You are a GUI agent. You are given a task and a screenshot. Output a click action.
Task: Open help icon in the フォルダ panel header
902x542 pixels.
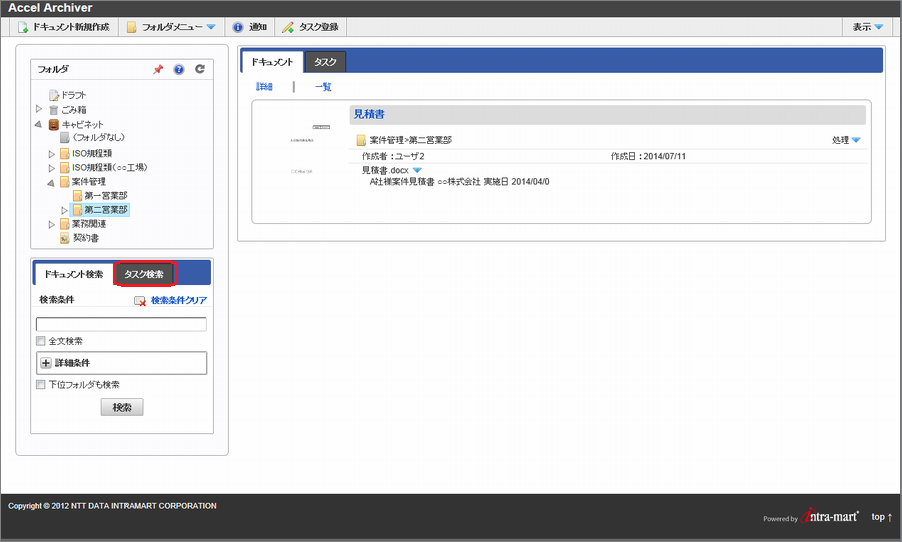pyautogui.click(x=179, y=70)
